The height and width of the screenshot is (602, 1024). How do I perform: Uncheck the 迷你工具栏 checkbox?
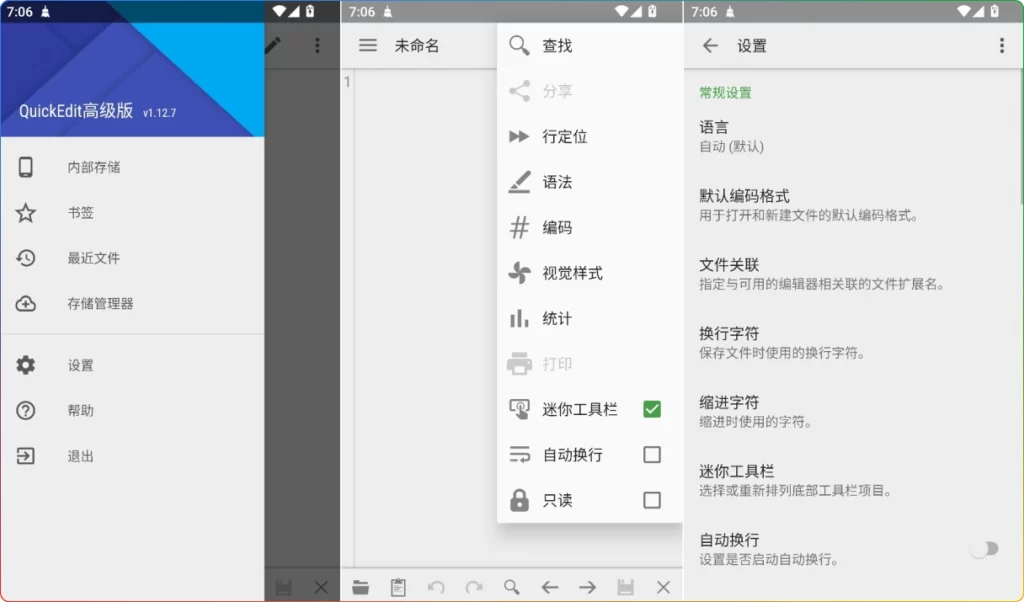652,409
